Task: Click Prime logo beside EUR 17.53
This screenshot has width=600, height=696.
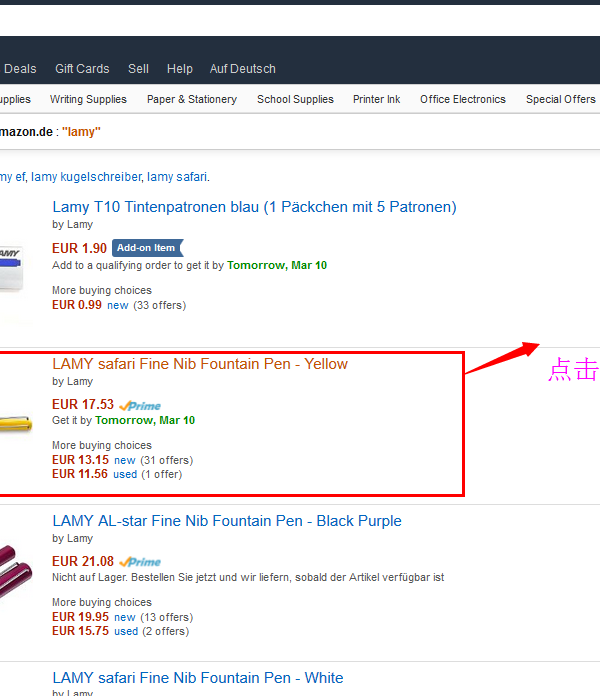Action: pyautogui.click(x=140, y=405)
